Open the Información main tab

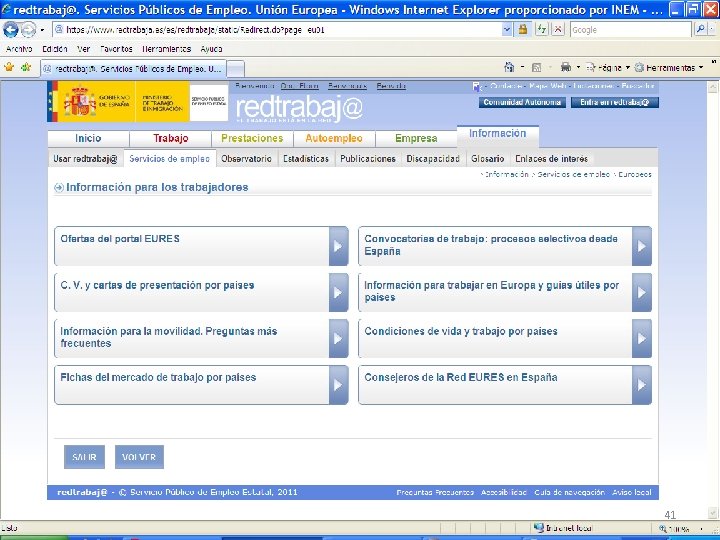tap(497, 134)
